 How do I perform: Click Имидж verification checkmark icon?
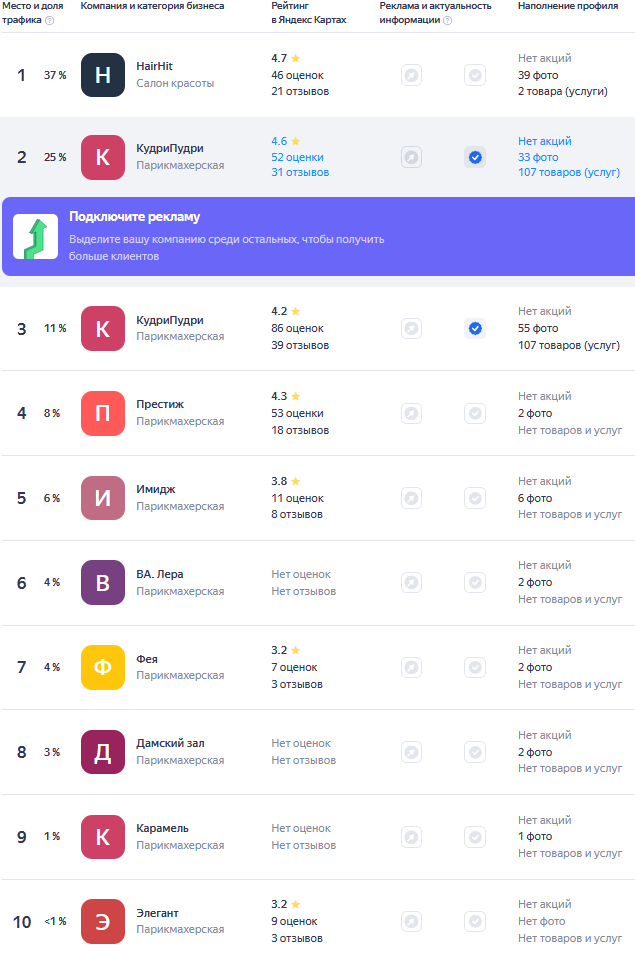475,498
